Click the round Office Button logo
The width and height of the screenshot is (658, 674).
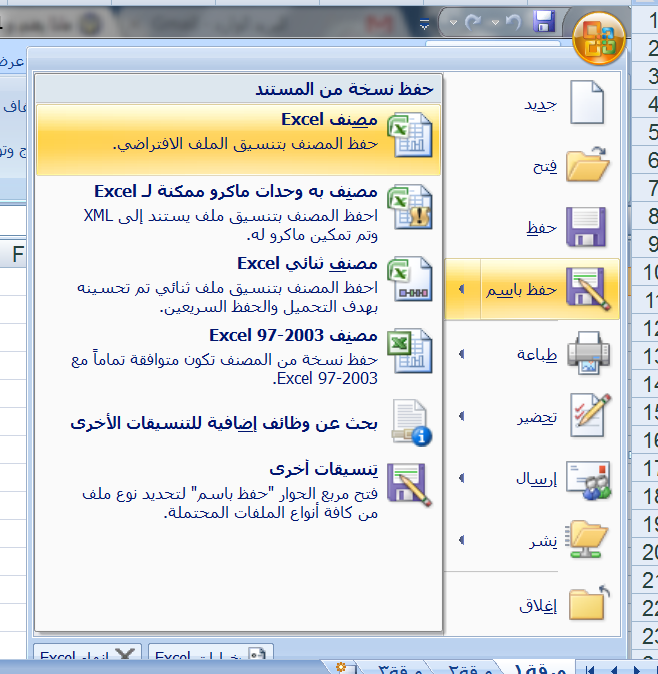599,39
